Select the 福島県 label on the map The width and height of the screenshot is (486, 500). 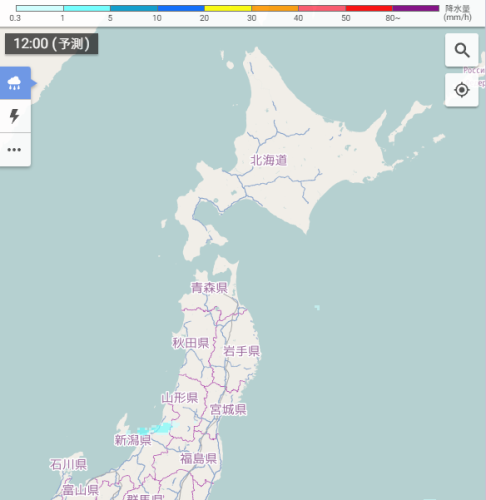point(199,459)
